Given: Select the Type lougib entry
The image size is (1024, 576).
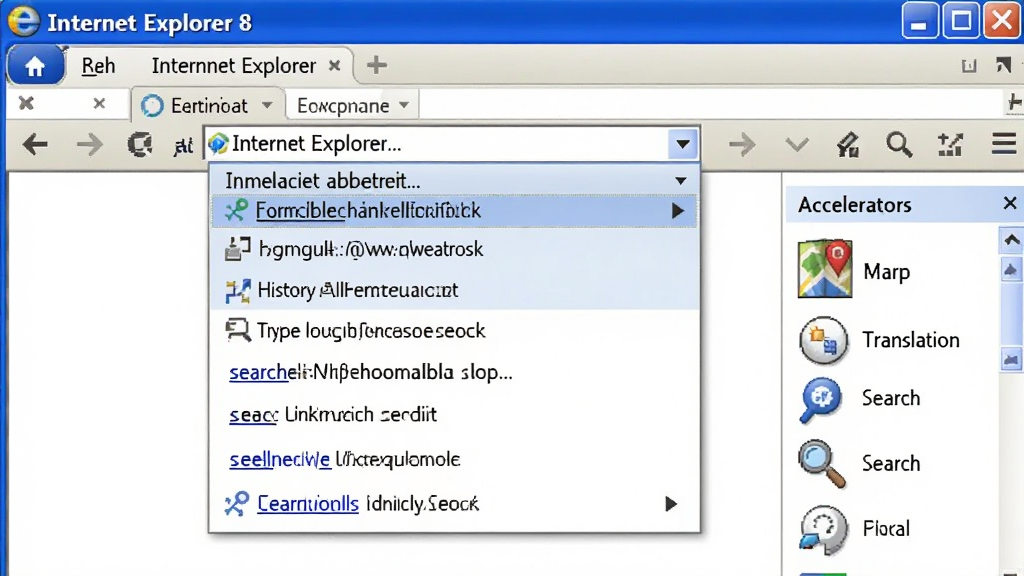Looking at the screenshot, I should [x=455, y=330].
